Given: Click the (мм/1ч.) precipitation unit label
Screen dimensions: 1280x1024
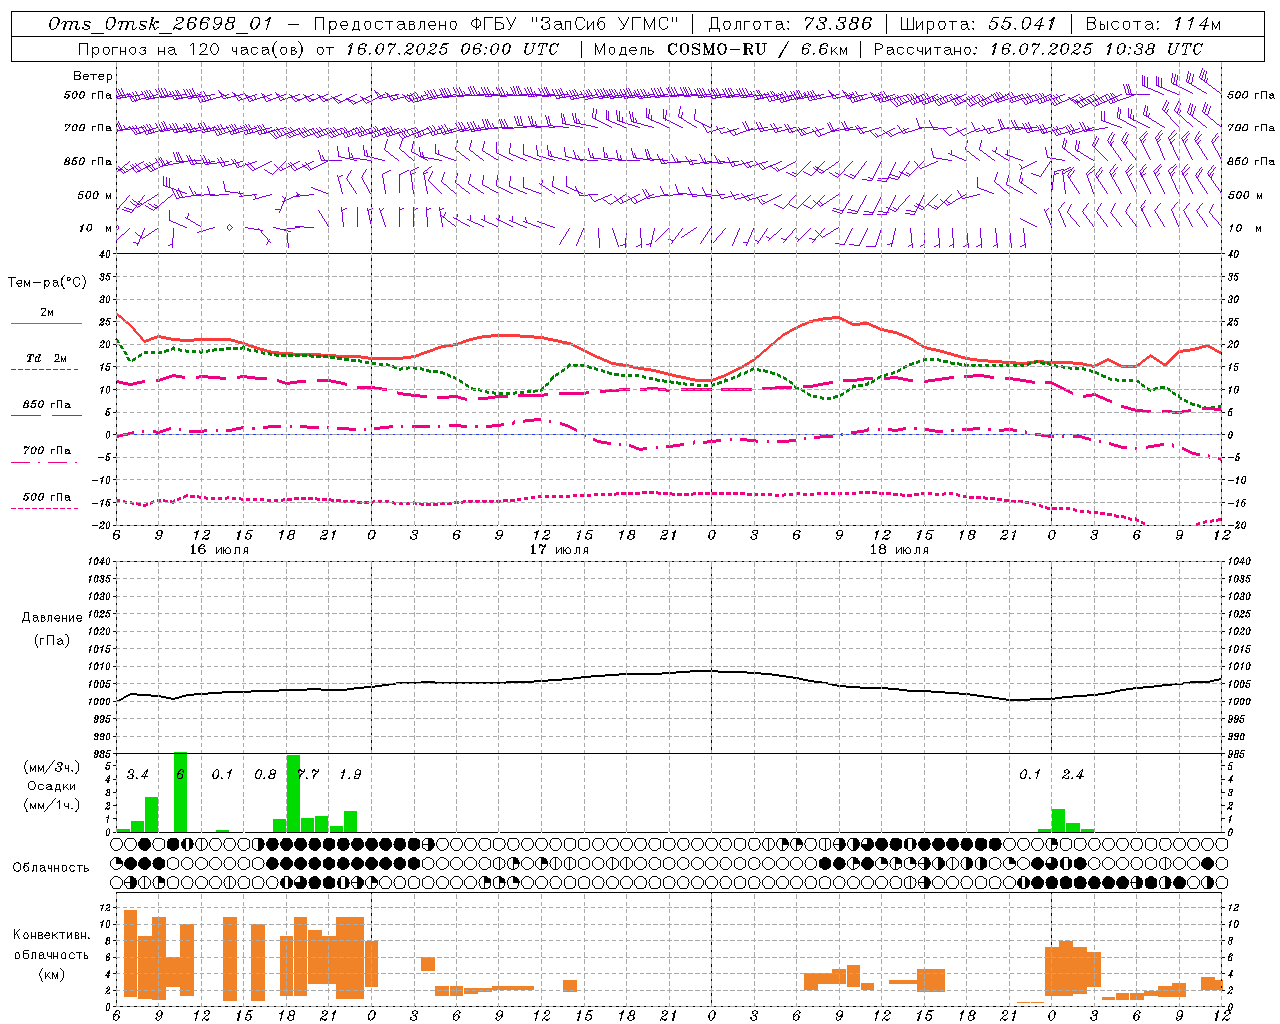Looking at the screenshot, I should coord(52,805).
